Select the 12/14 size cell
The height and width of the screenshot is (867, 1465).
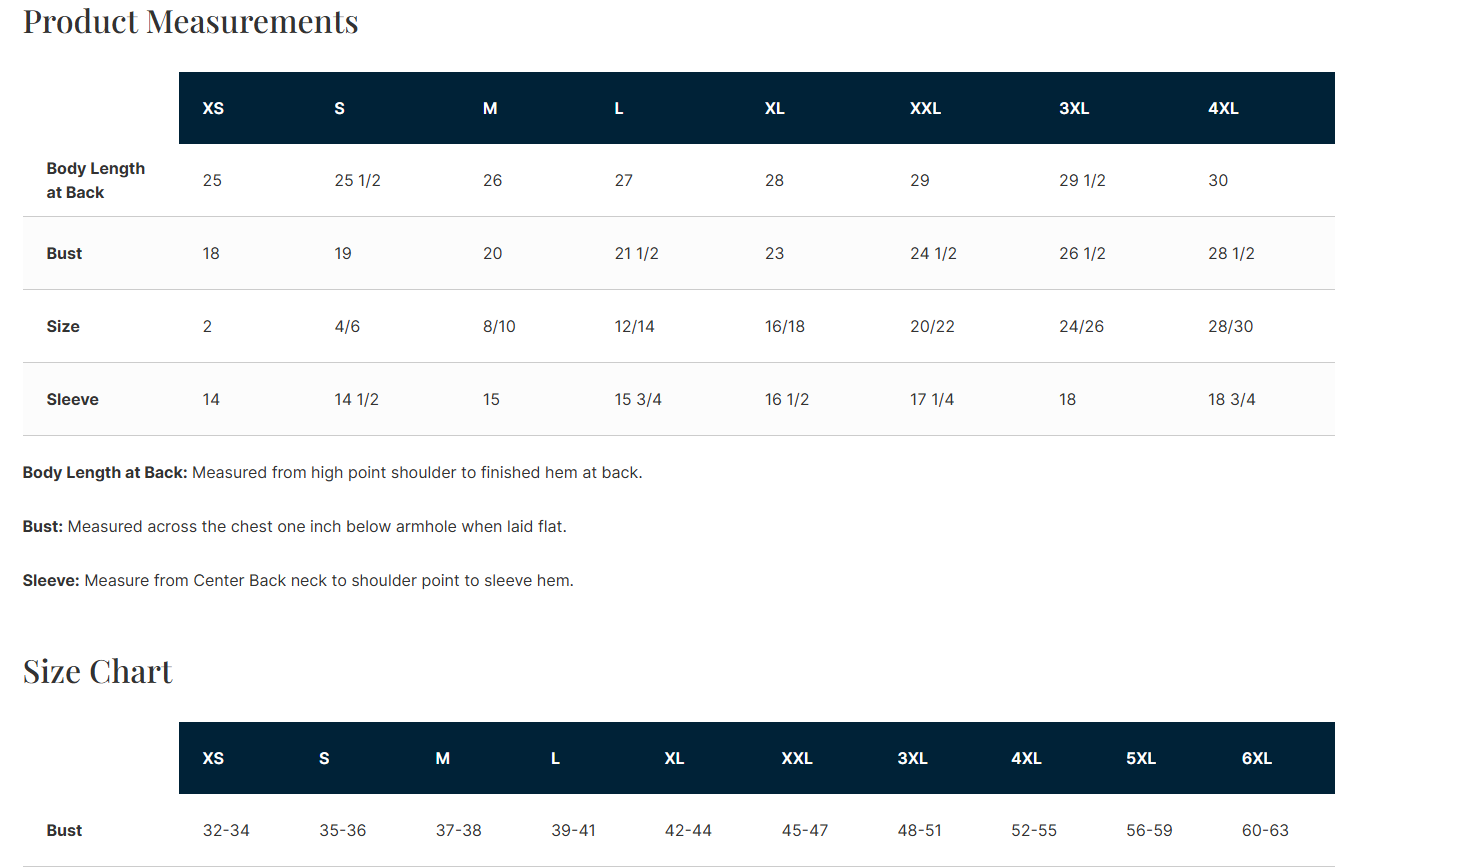click(634, 326)
